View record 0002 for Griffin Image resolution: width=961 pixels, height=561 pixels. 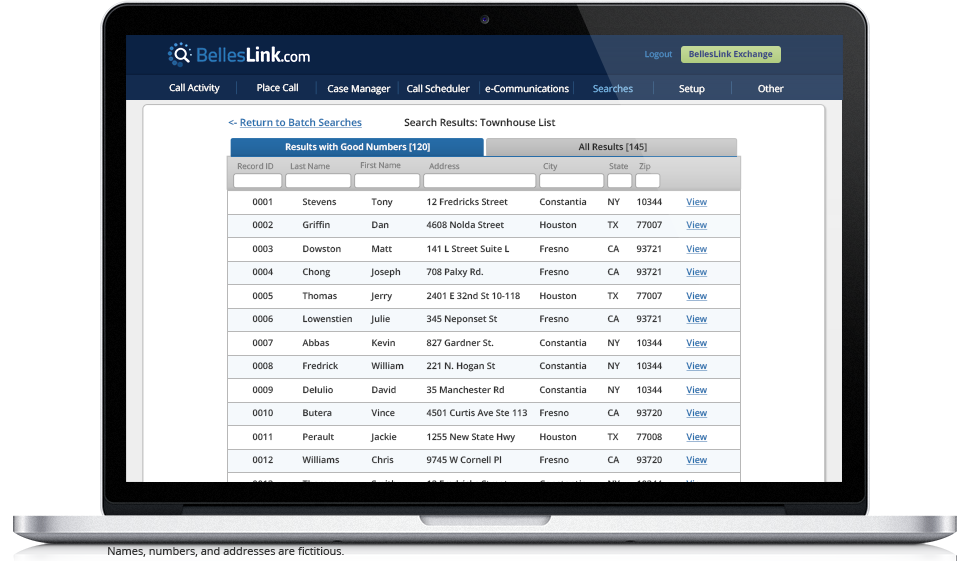pyautogui.click(x=696, y=225)
